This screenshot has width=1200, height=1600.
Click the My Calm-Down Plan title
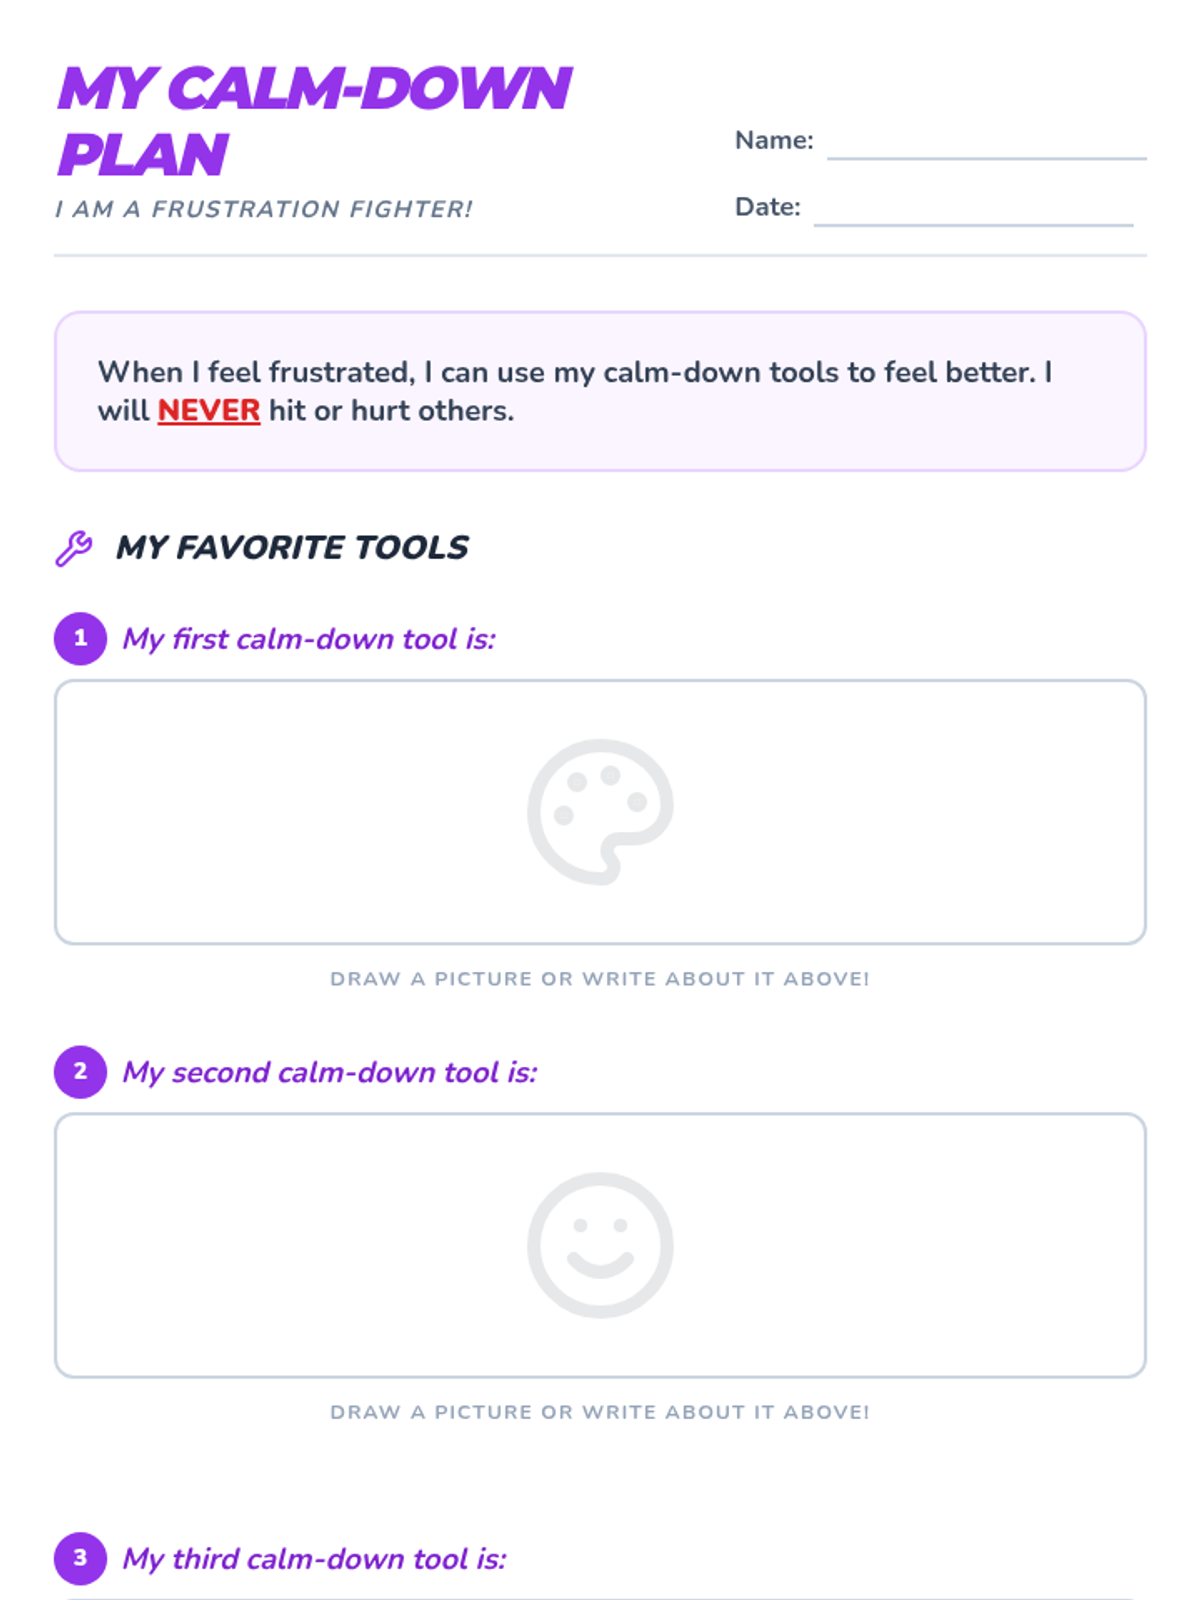coord(312,121)
